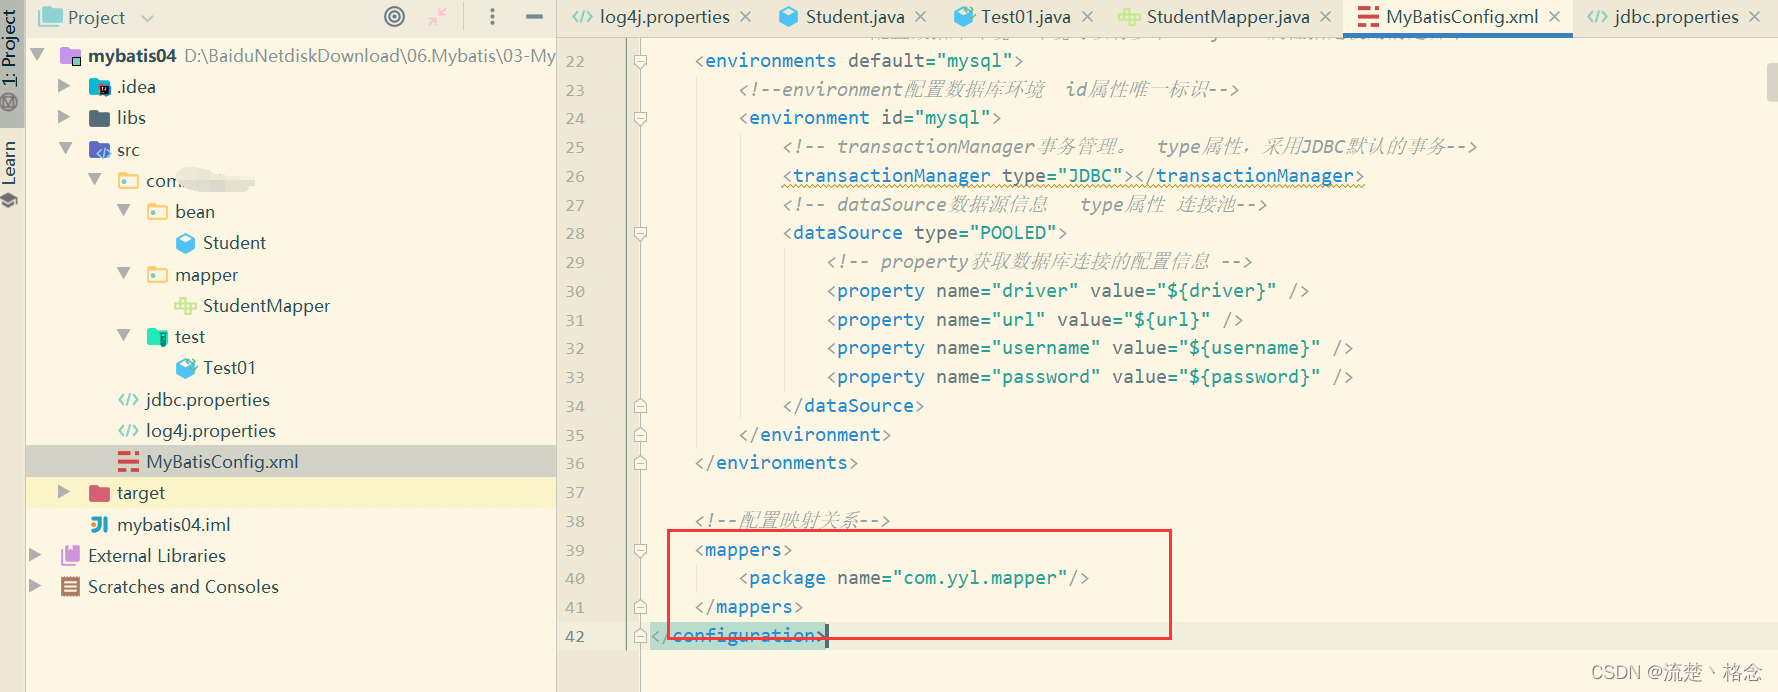Viewport: 1778px width, 692px height.
Task: Collapse the bean package
Action: [124, 210]
